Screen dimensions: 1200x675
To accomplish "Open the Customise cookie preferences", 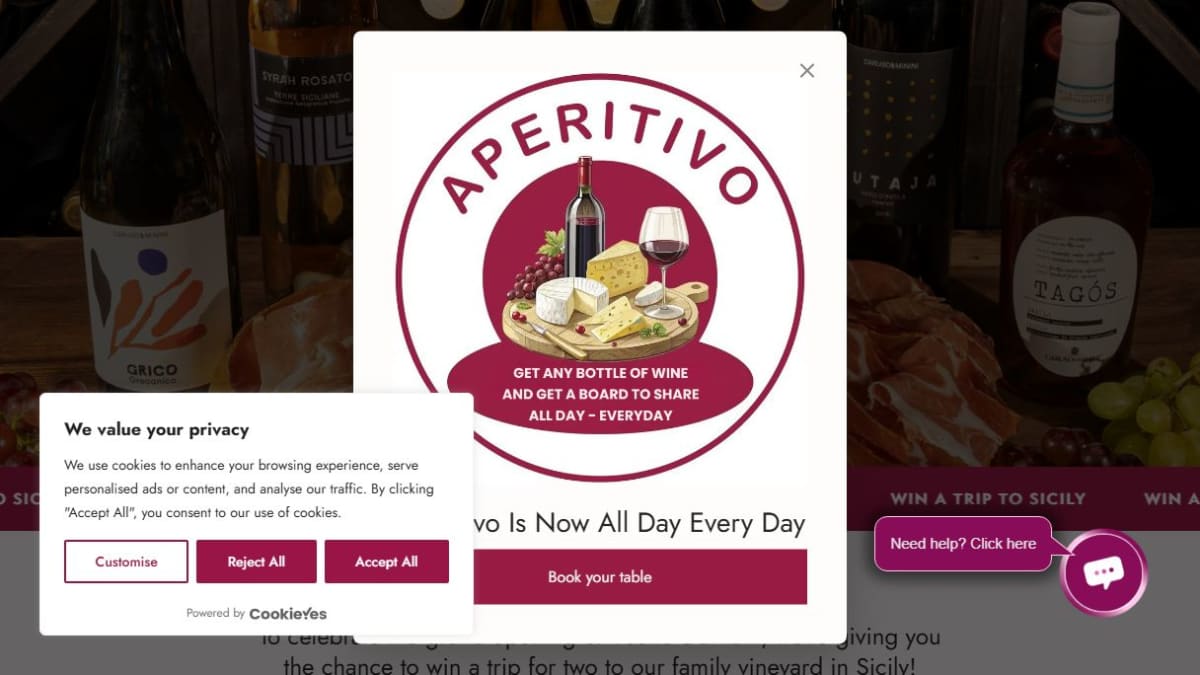I will [x=126, y=562].
